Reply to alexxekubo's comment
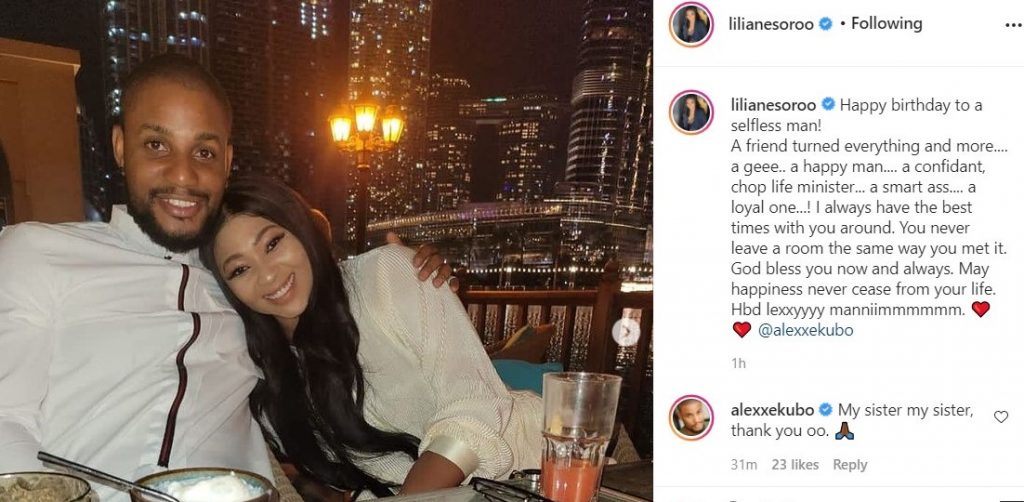Screen dimensions: 1024x502 [x=850, y=465]
